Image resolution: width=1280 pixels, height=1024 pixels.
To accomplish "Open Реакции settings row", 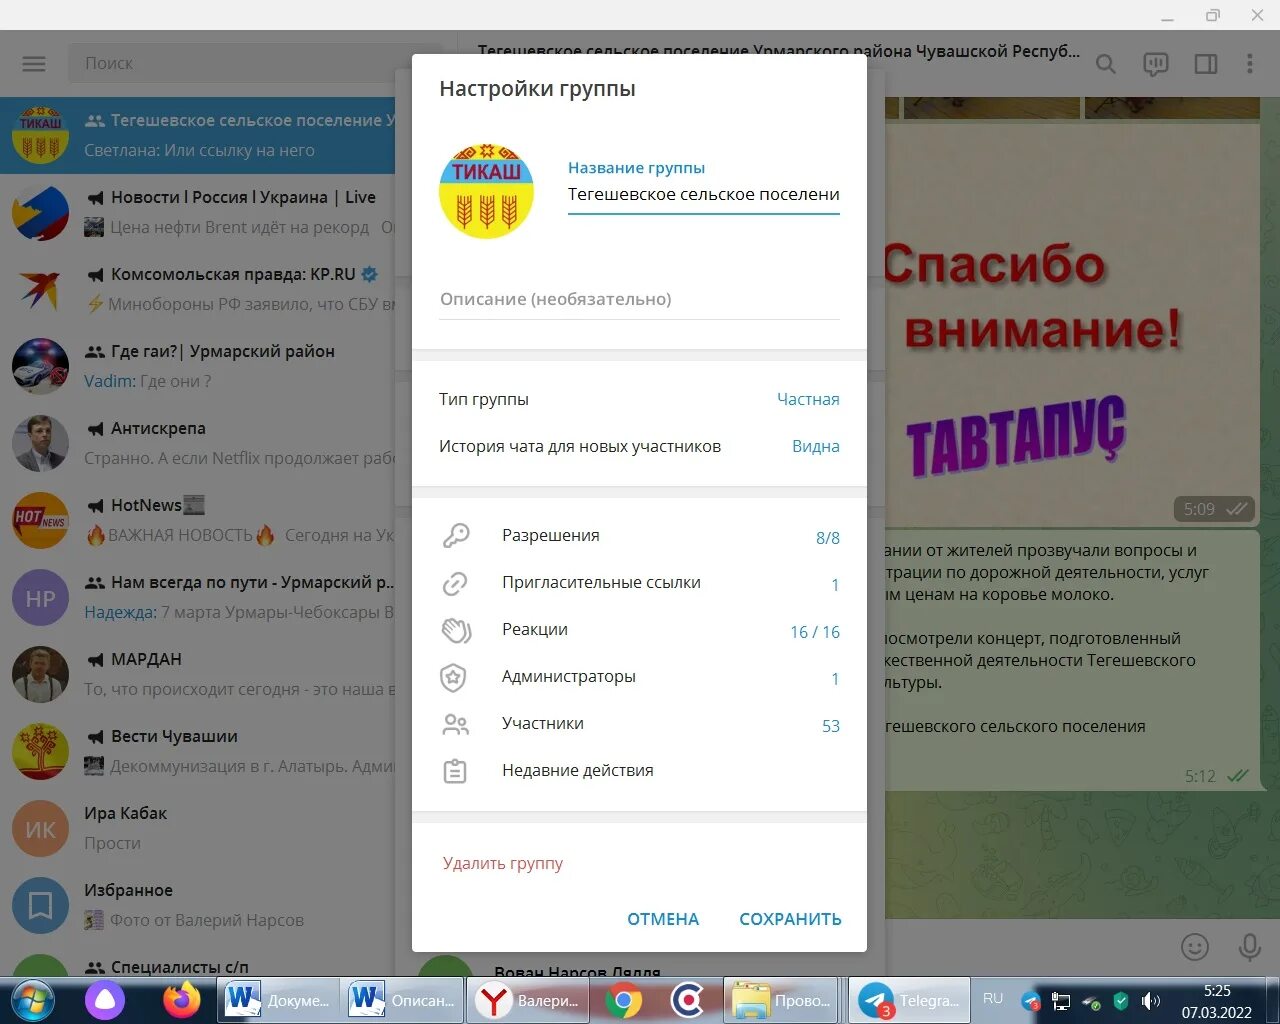I will point(639,630).
